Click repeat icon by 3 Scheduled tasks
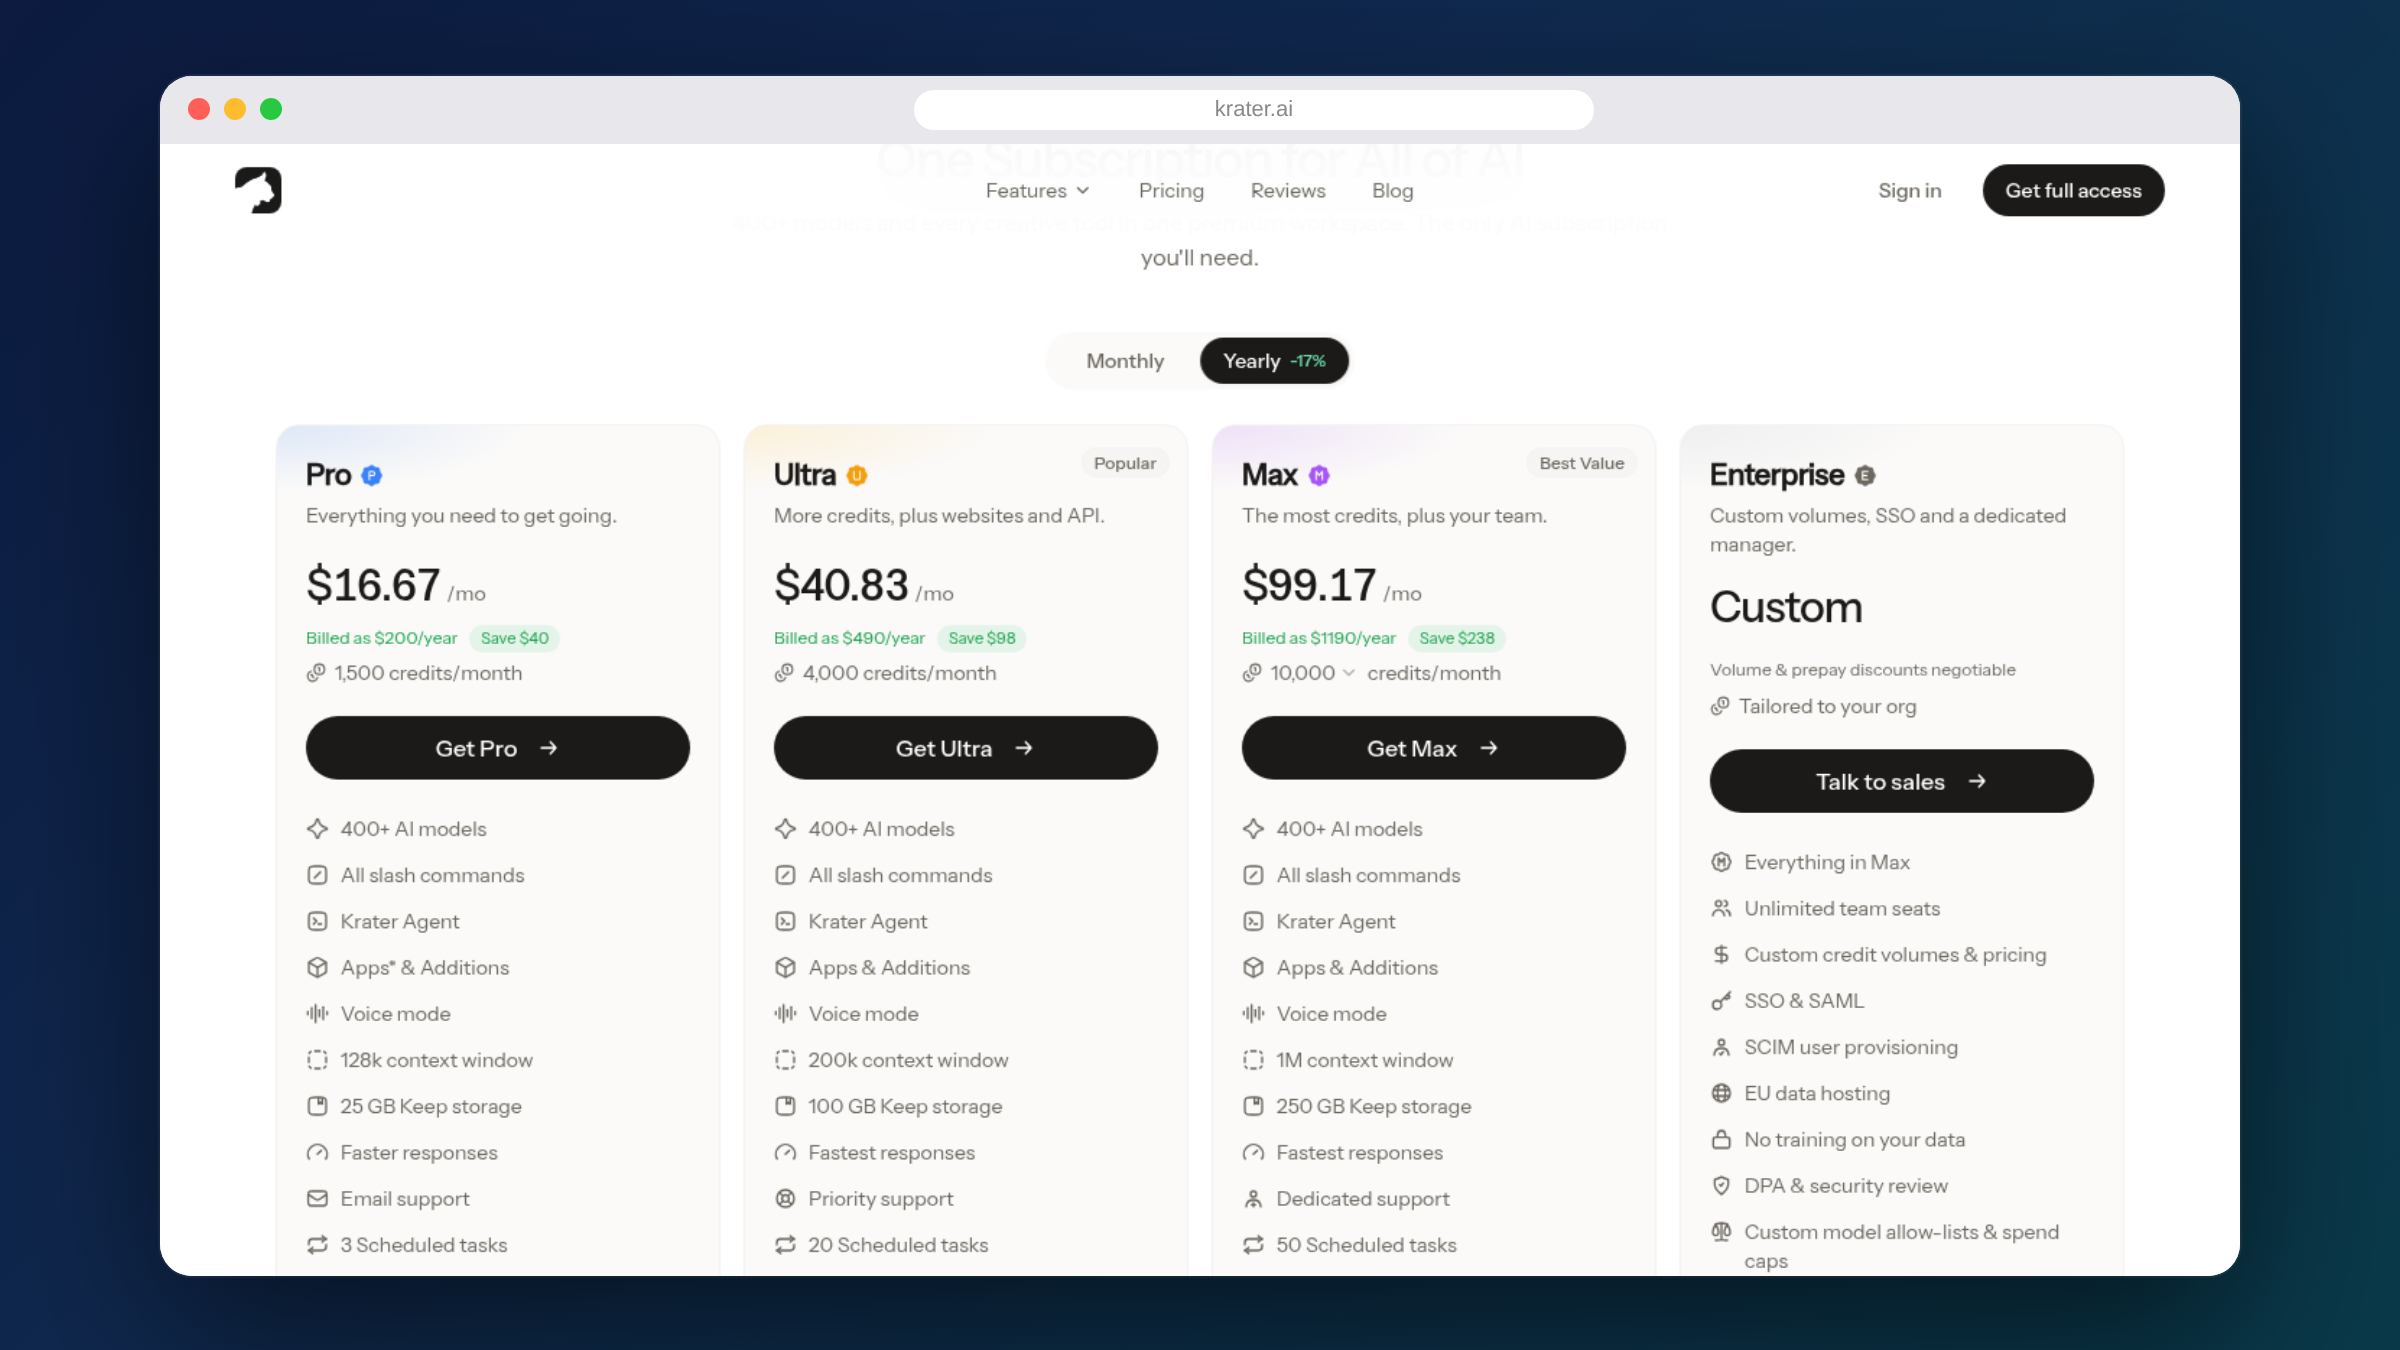The image size is (2400, 1350). pyautogui.click(x=317, y=1245)
